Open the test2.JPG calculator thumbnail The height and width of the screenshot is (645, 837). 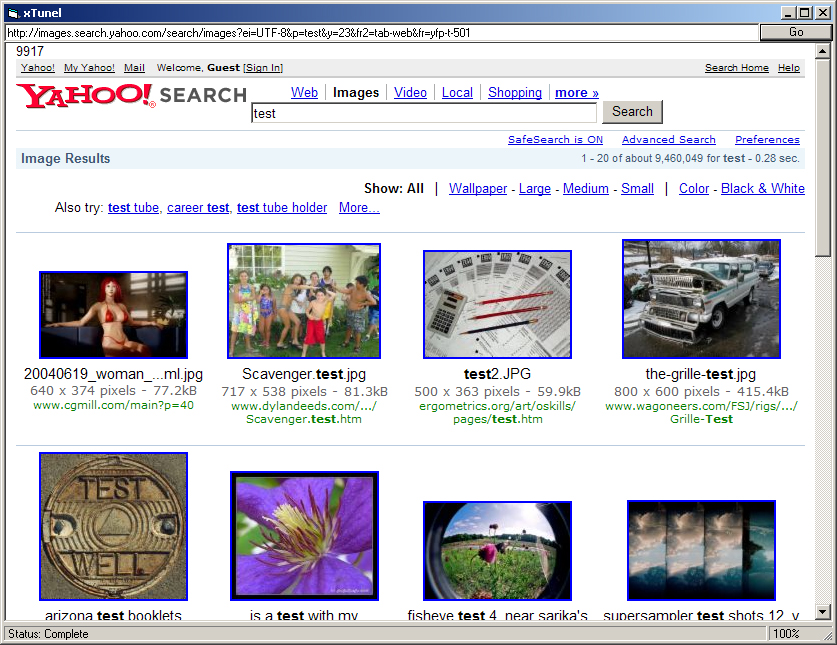point(497,304)
